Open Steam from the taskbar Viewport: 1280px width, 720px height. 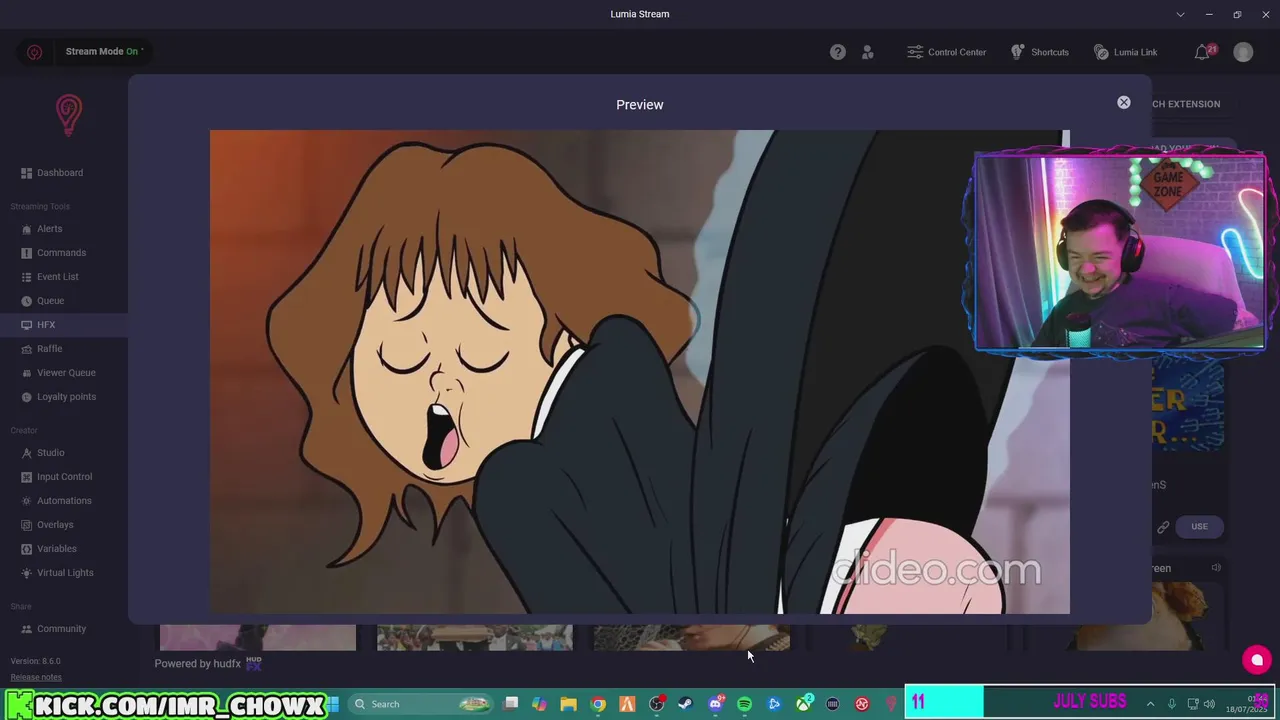click(685, 704)
